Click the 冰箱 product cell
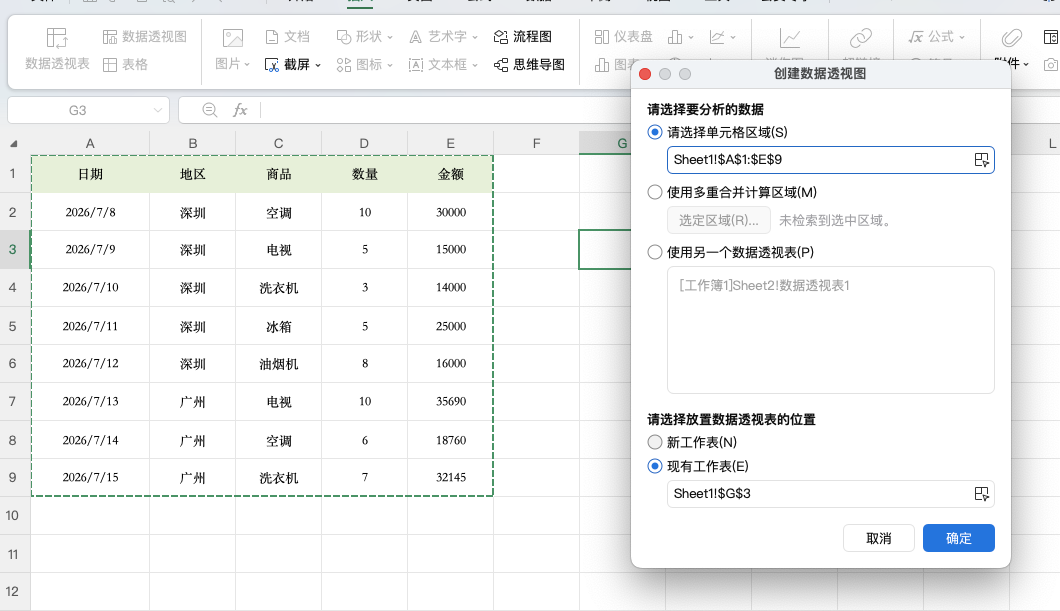Image resolution: width=1060 pixels, height=611 pixels. [x=279, y=326]
